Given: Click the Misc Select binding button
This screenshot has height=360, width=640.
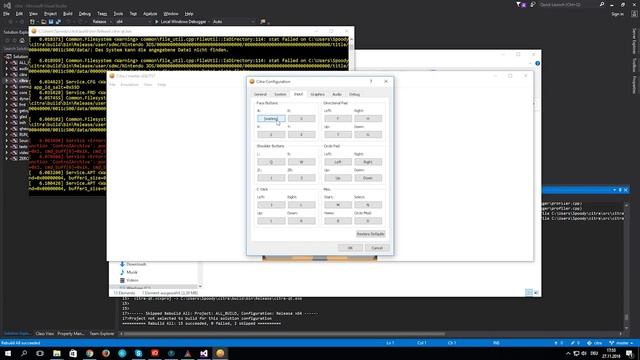Looking at the screenshot, I should tap(368, 205).
